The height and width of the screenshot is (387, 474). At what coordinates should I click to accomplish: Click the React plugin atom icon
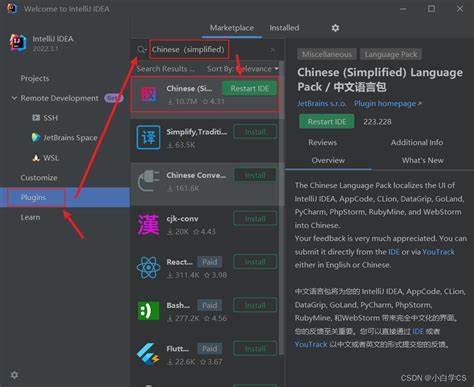[148, 267]
